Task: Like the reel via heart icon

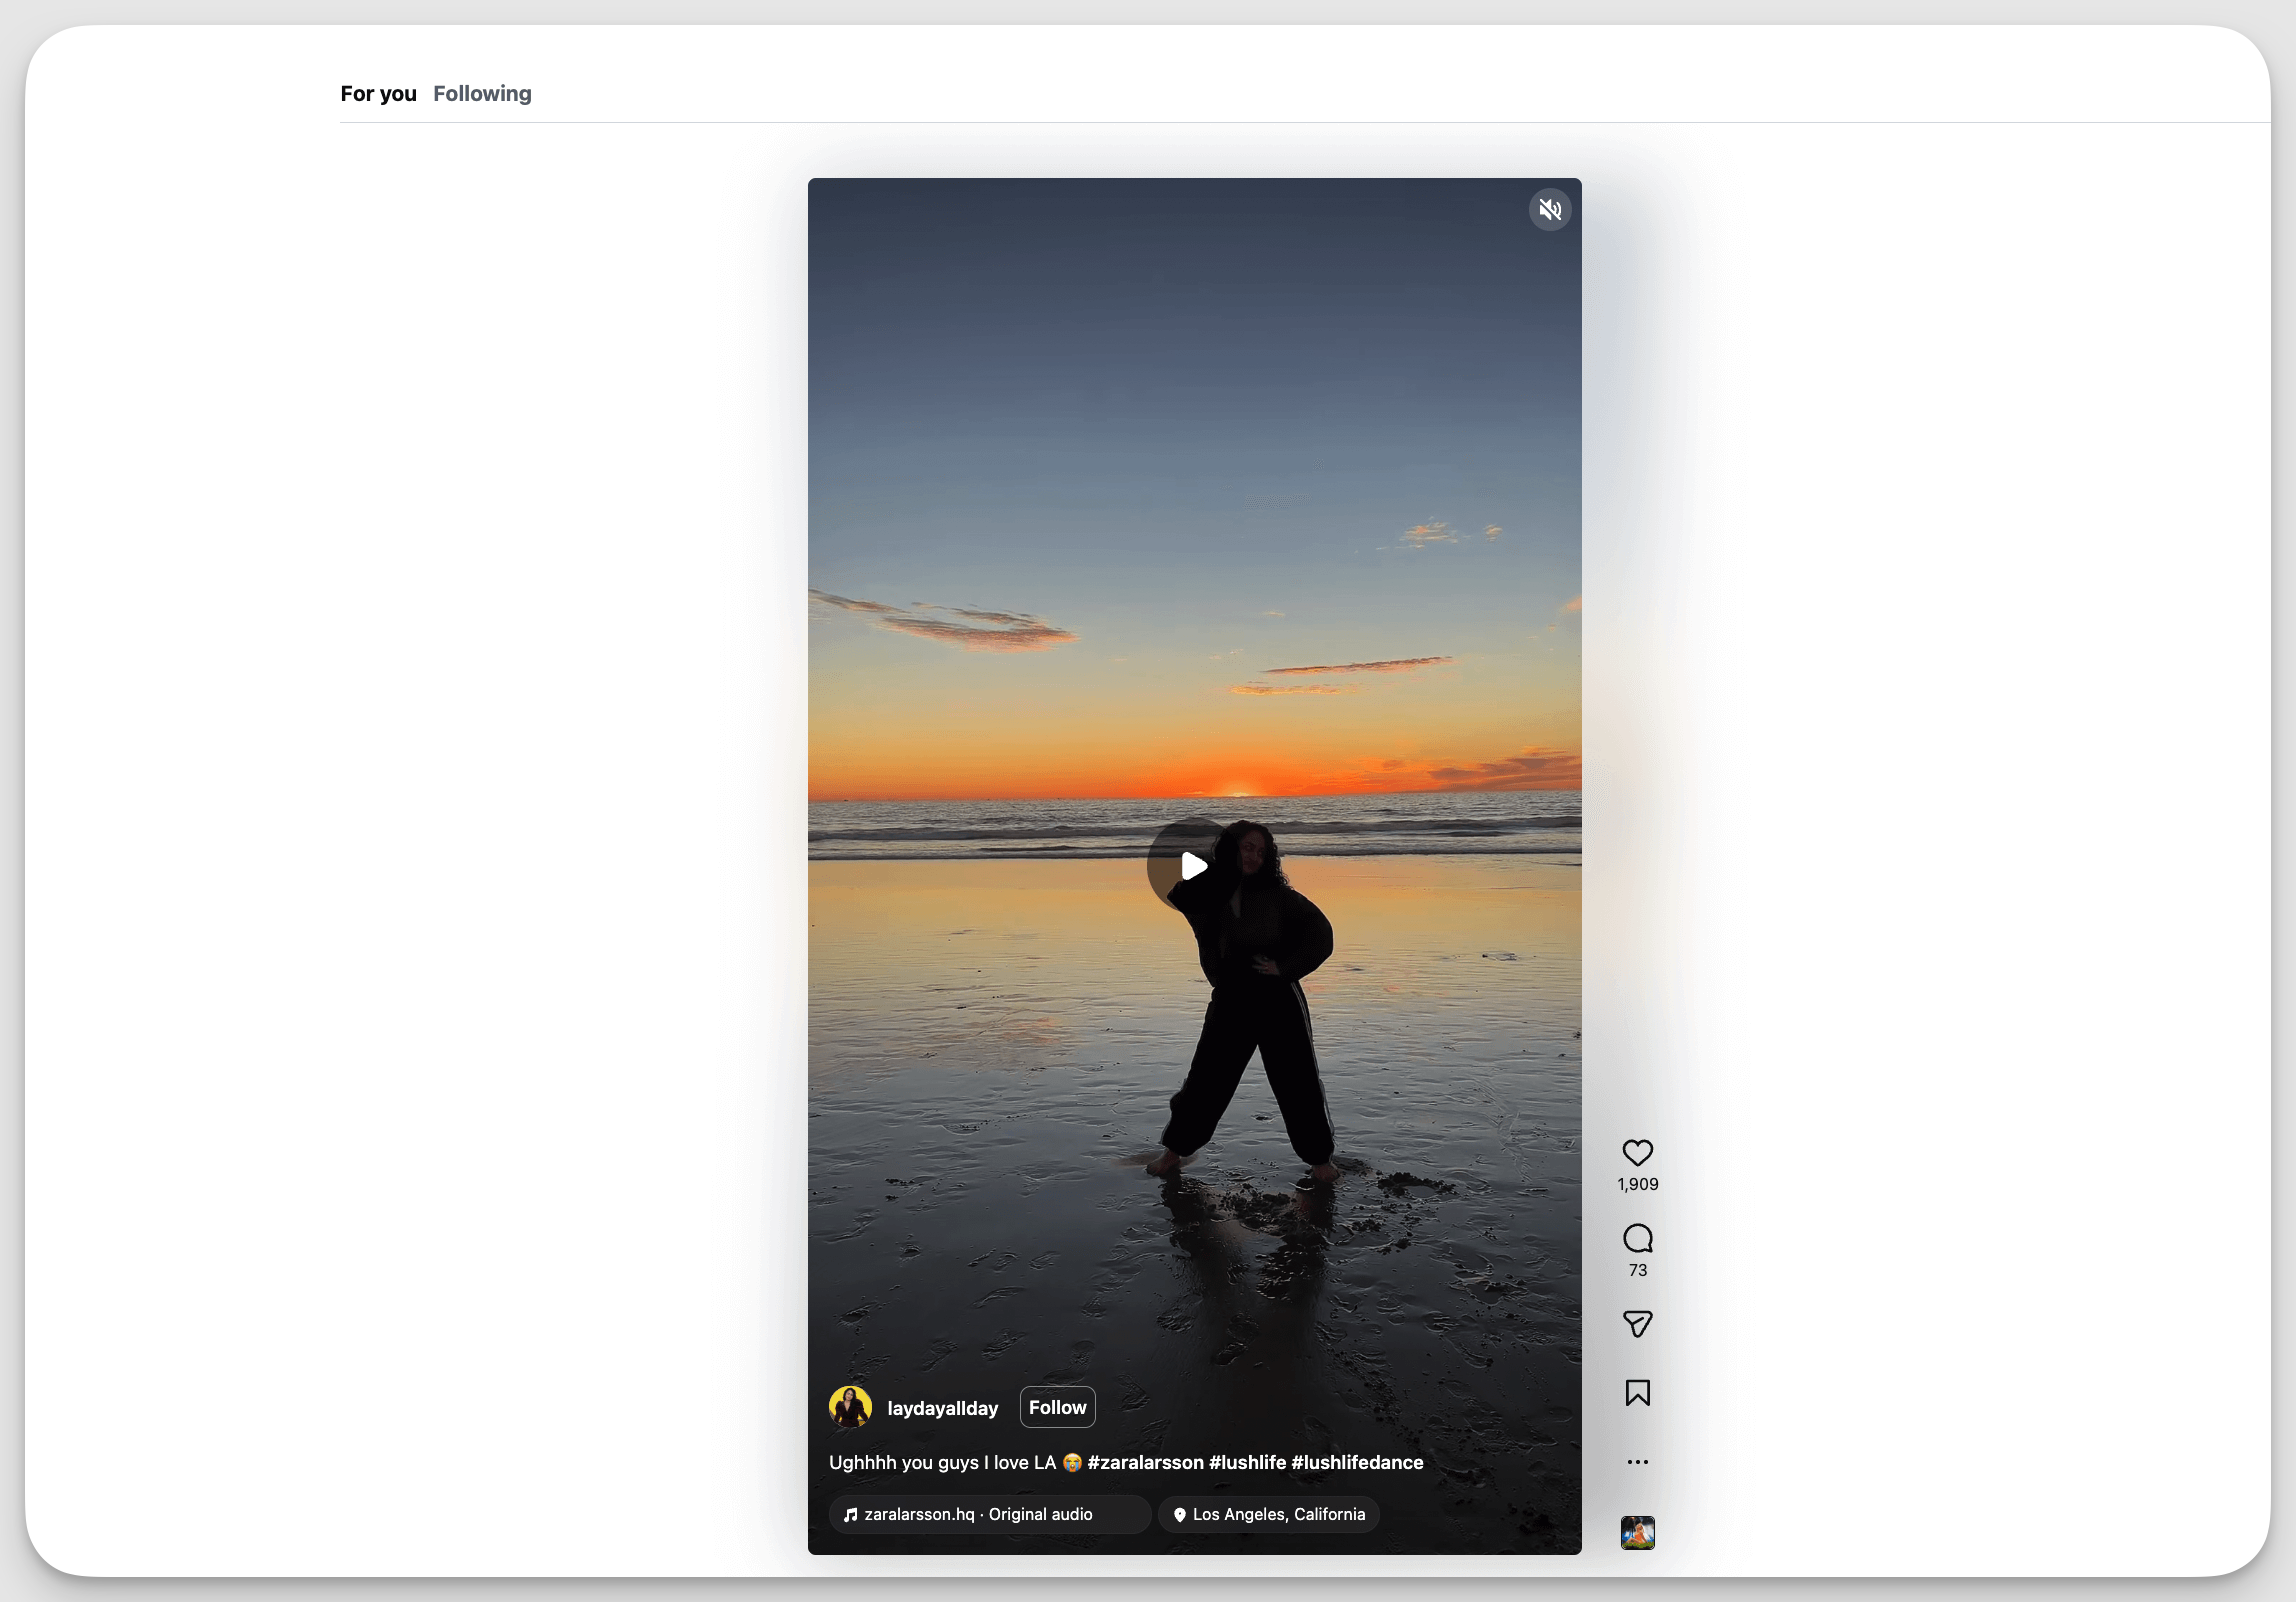Action: (x=1637, y=1154)
